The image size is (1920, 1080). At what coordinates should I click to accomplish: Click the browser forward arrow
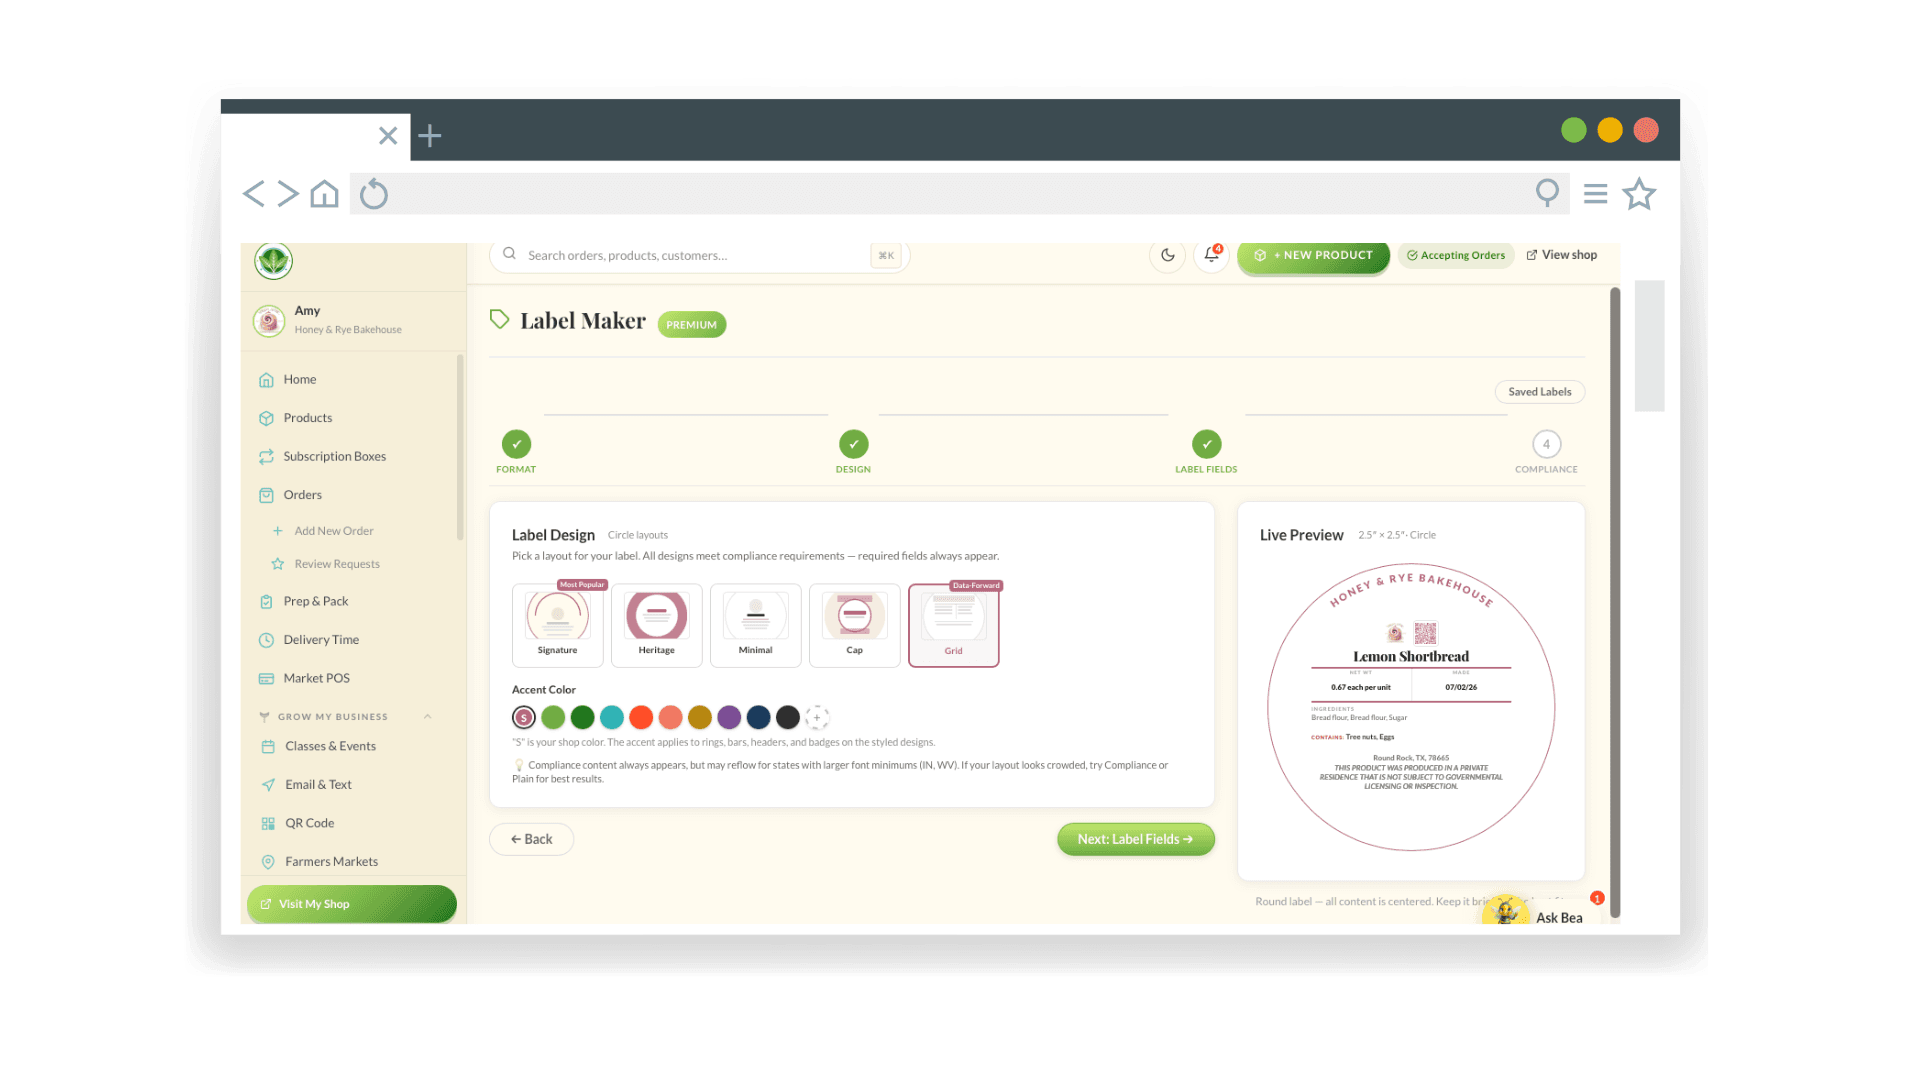tap(288, 194)
